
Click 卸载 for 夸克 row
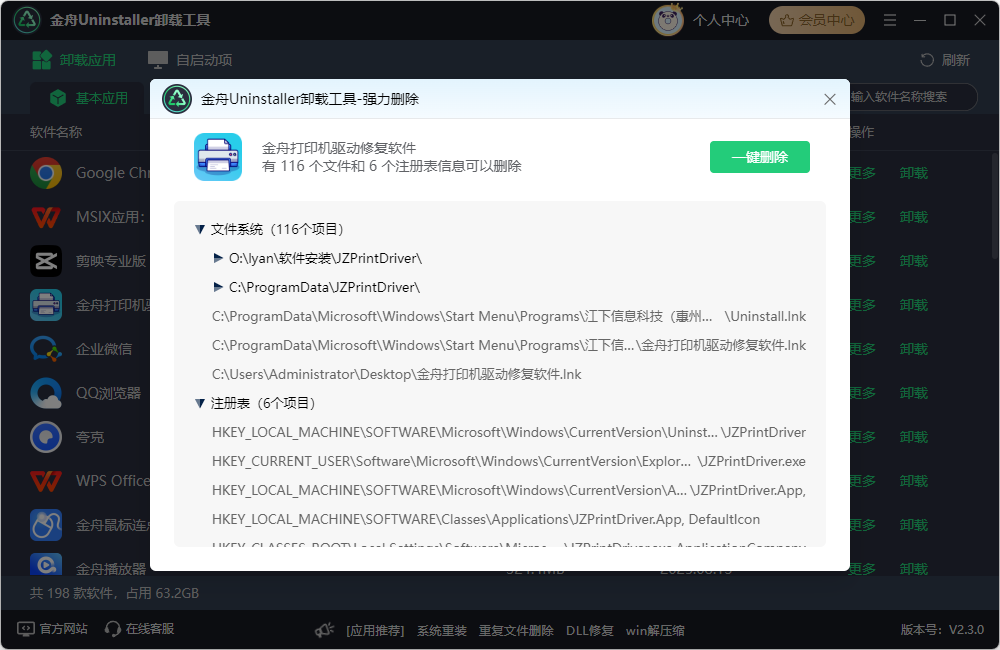(913, 437)
